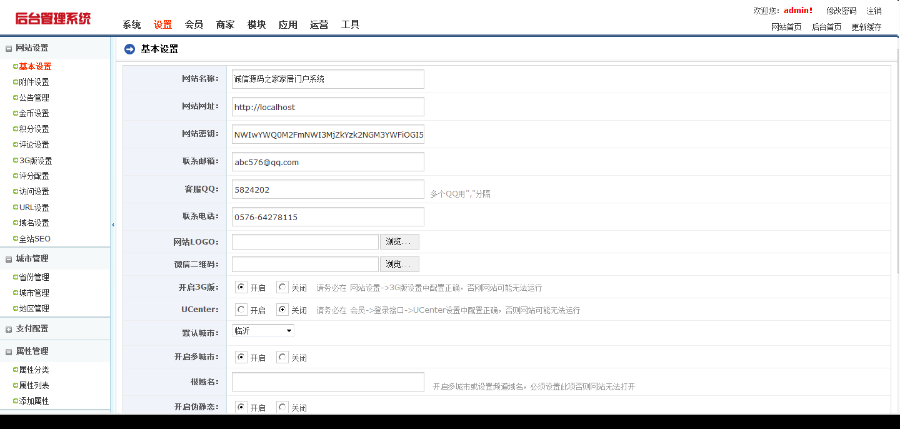Open 省份管理 in the sidebar
The image size is (900, 429).
click(34, 277)
